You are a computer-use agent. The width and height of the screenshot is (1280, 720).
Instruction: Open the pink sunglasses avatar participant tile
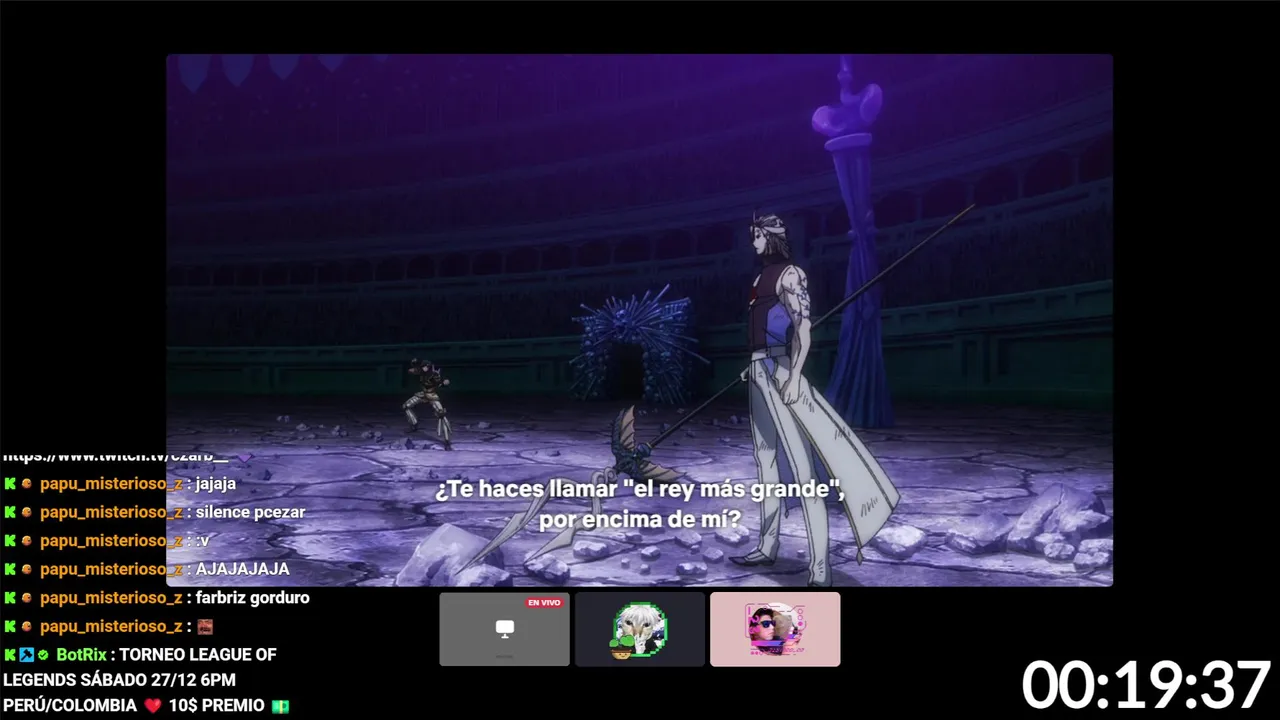(775, 629)
